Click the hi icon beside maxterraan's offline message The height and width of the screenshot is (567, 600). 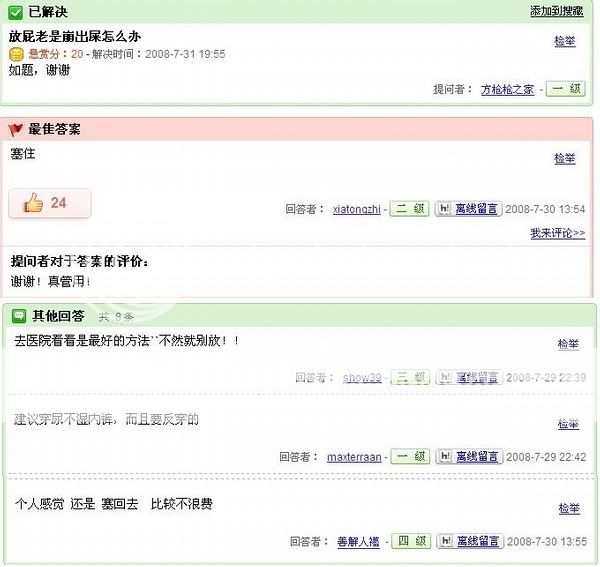tap(445, 456)
